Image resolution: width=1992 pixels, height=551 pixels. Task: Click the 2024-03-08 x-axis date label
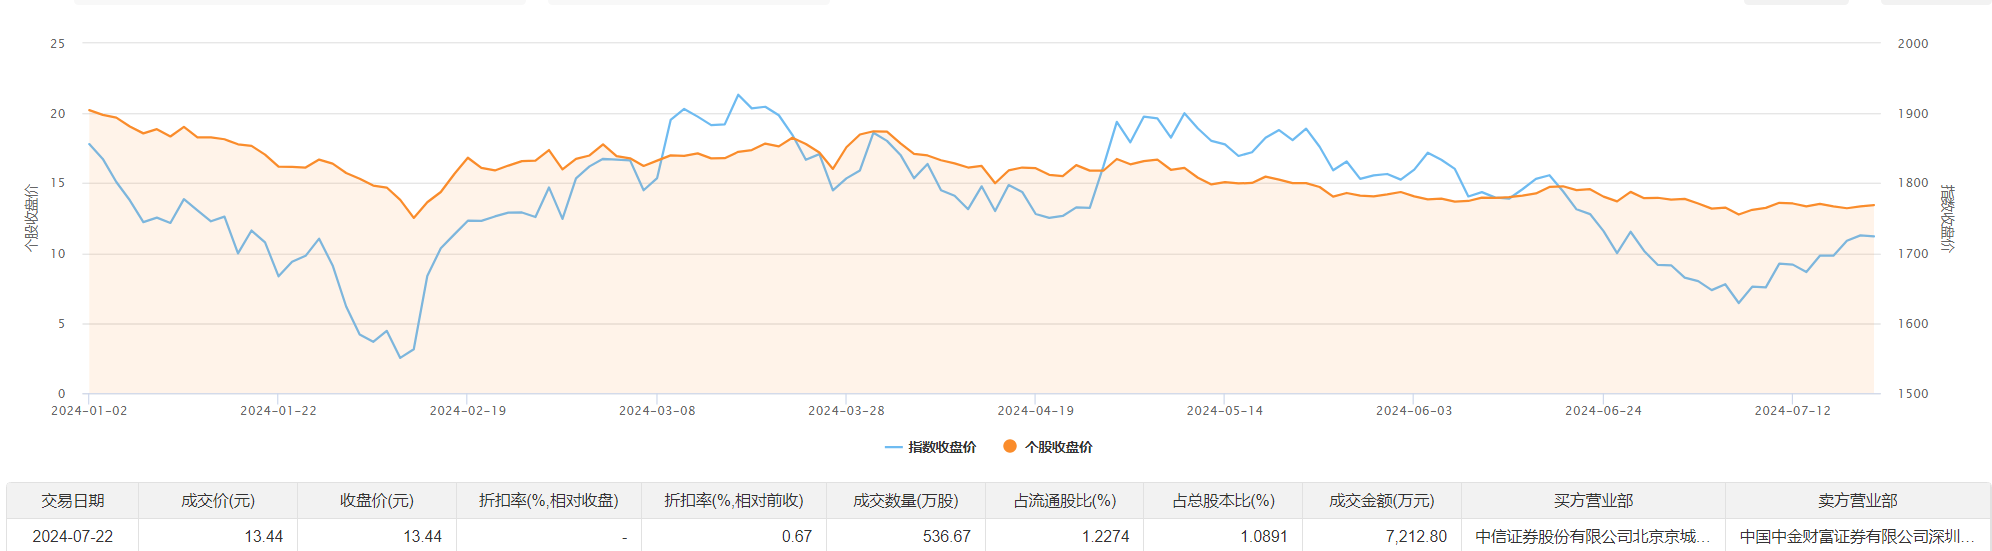click(657, 411)
